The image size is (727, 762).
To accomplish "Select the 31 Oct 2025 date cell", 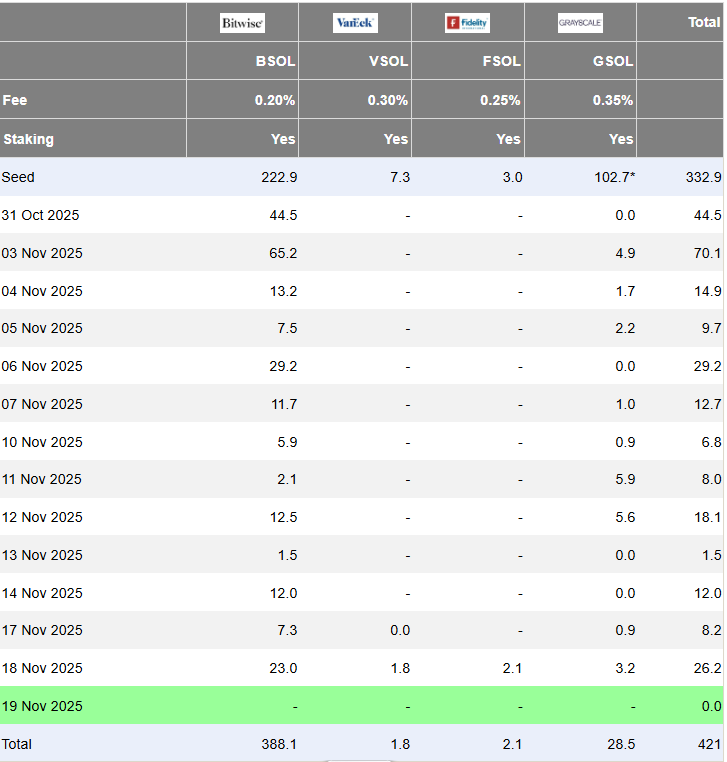I will [x=41, y=215].
